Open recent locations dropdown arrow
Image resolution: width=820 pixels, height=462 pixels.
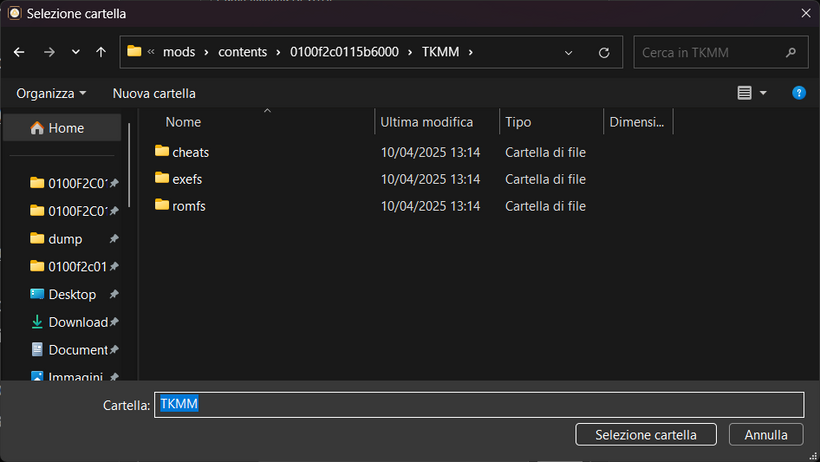(x=76, y=52)
